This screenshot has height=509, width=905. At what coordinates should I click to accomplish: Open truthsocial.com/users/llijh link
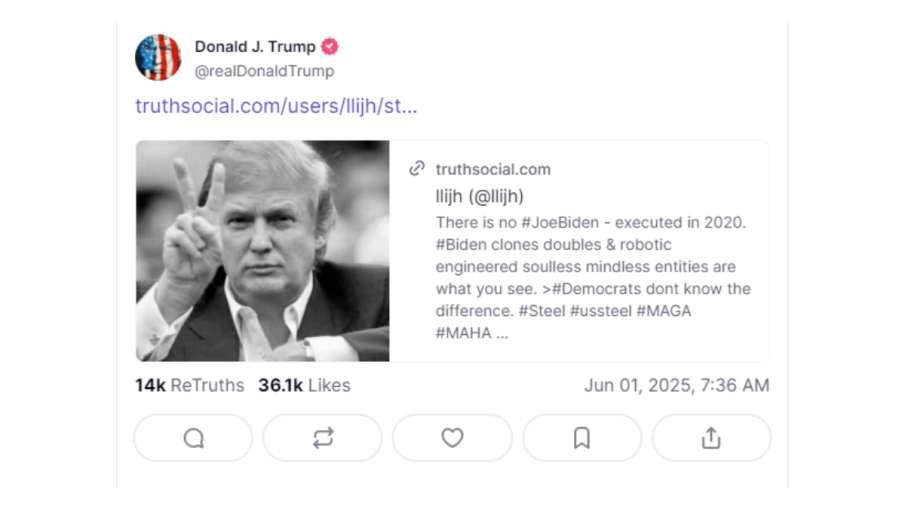[276, 106]
